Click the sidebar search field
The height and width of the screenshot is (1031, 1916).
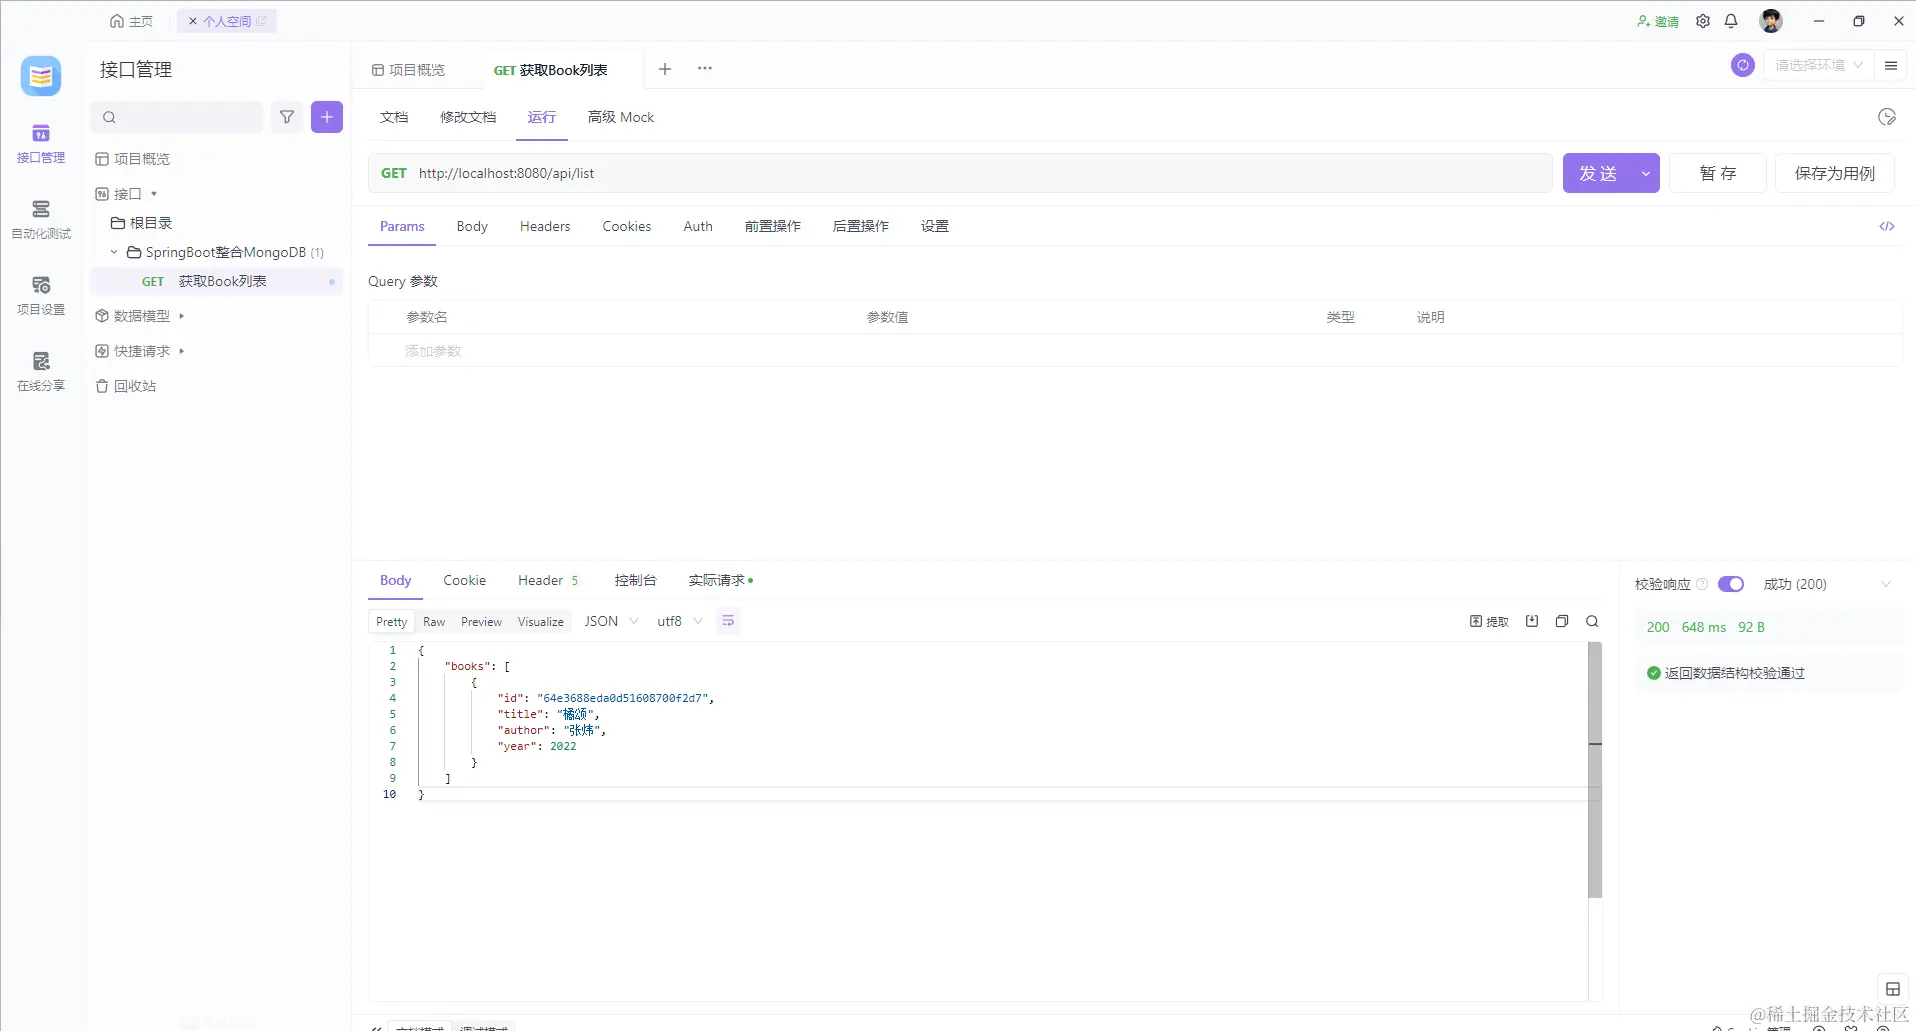coord(177,117)
